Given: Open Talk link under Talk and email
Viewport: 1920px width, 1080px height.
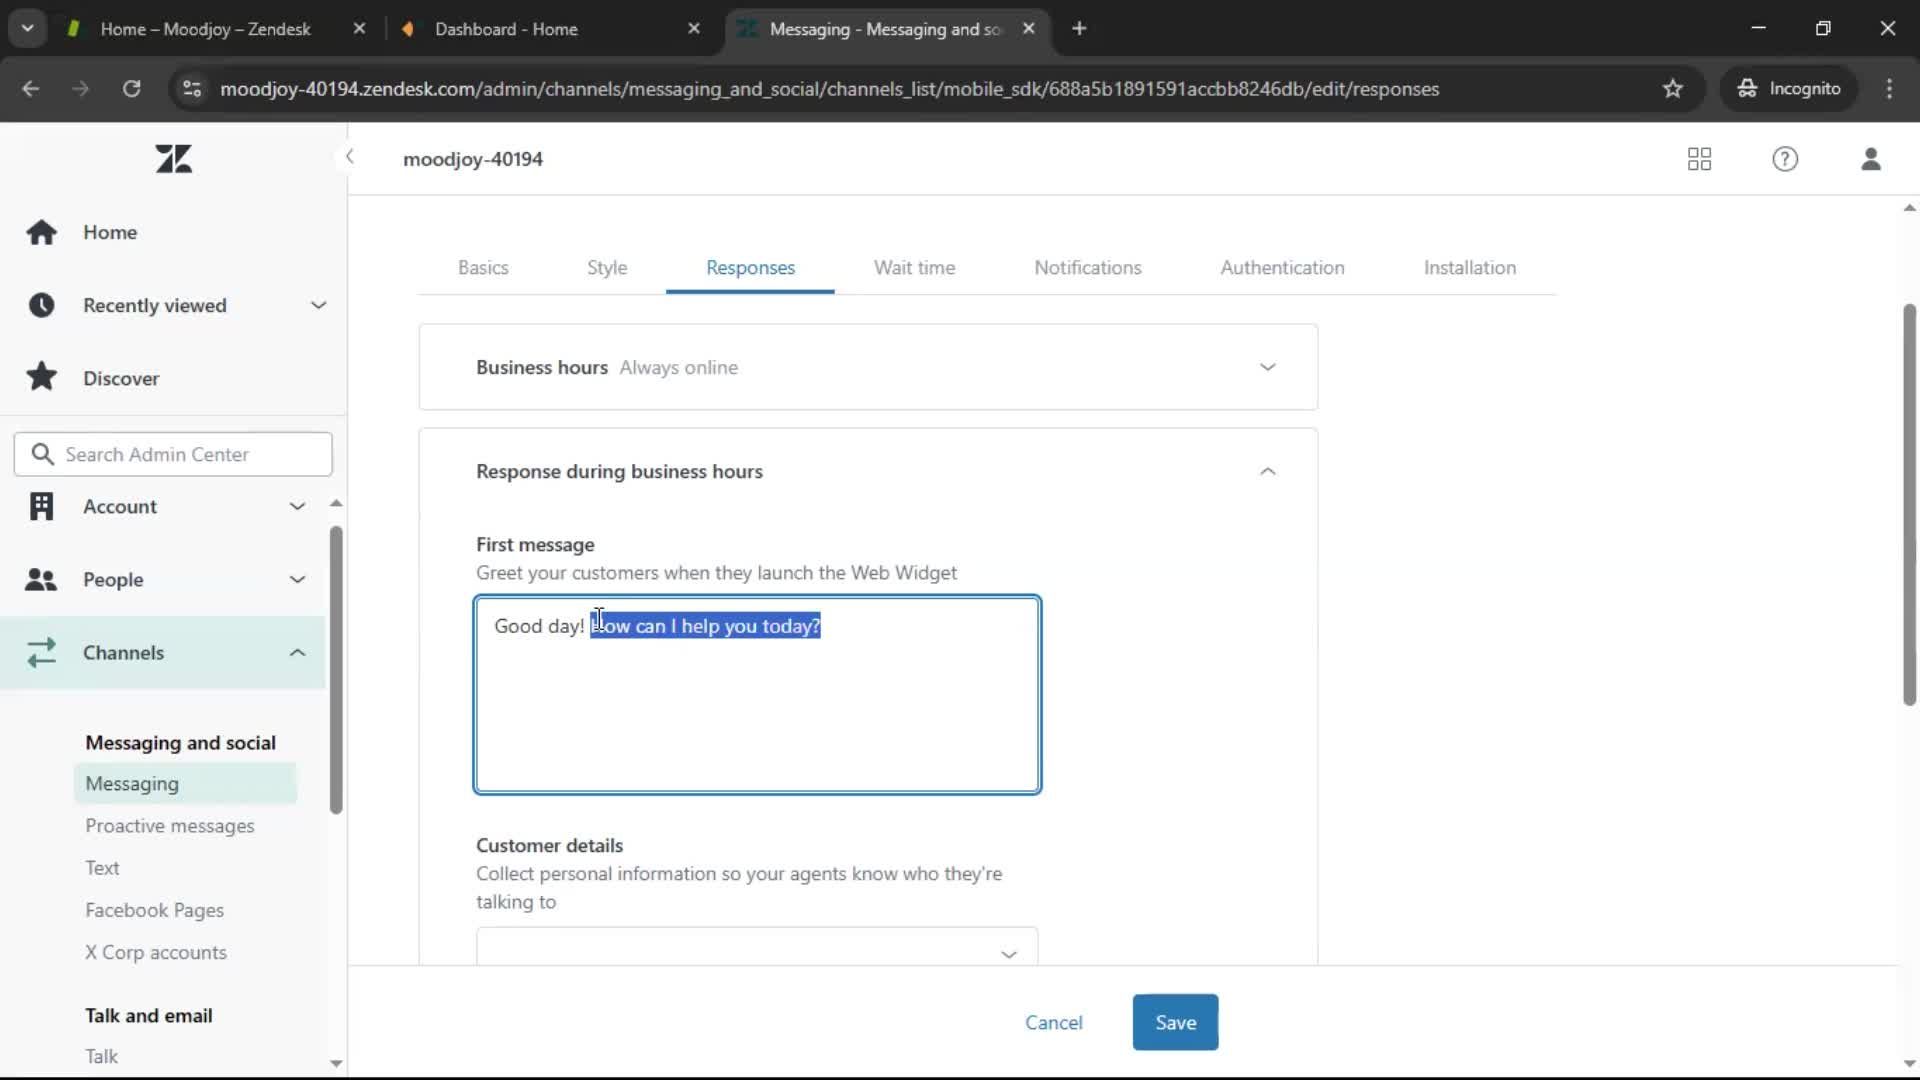Looking at the screenshot, I should pyautogui.click(x=101, y=1056).
